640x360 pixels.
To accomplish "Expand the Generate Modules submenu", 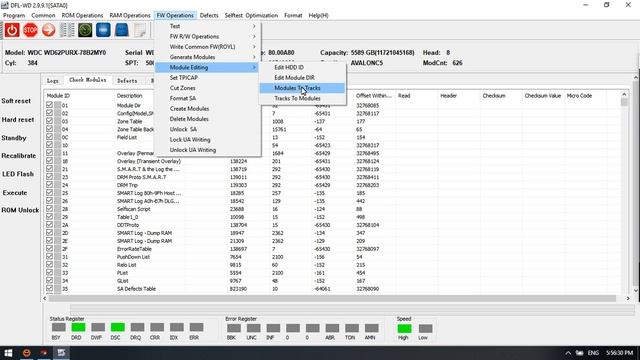I will [x=208, y=57].
